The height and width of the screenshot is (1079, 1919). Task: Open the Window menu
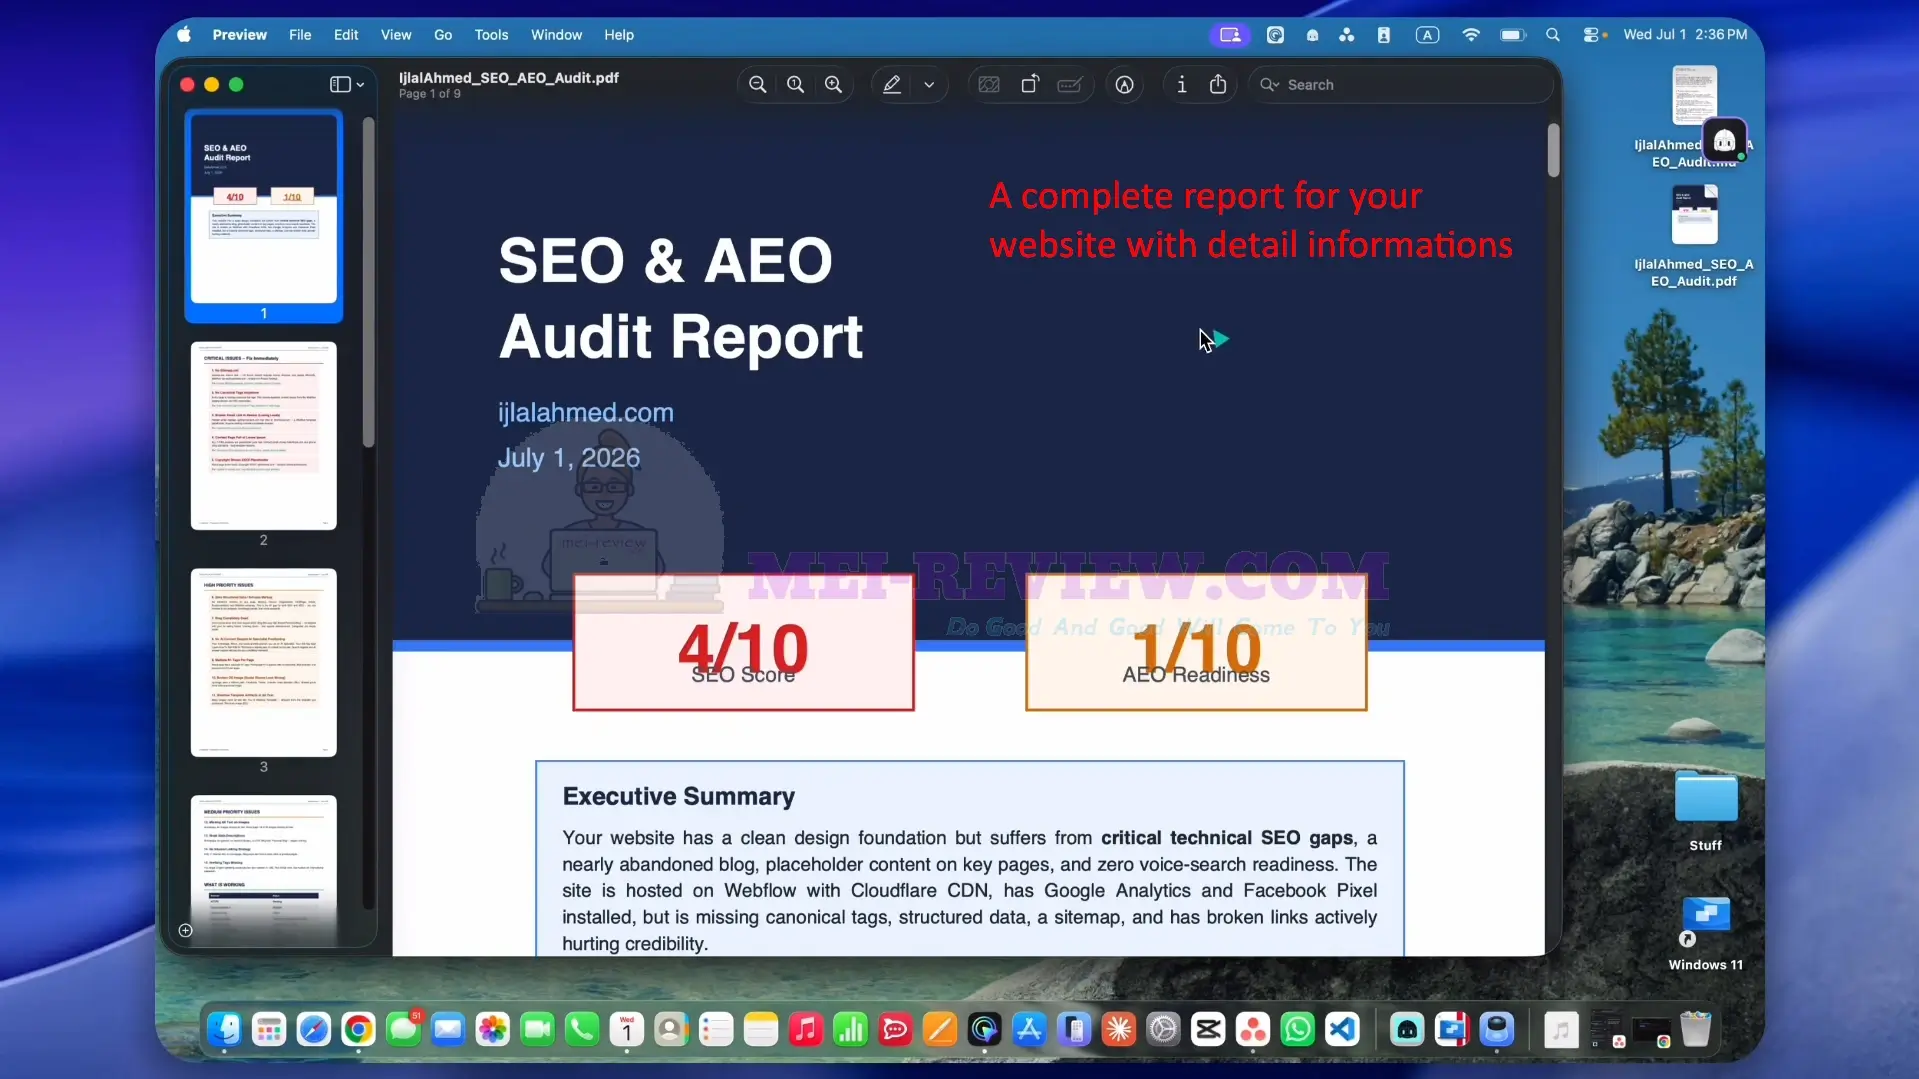click(556, 35)
